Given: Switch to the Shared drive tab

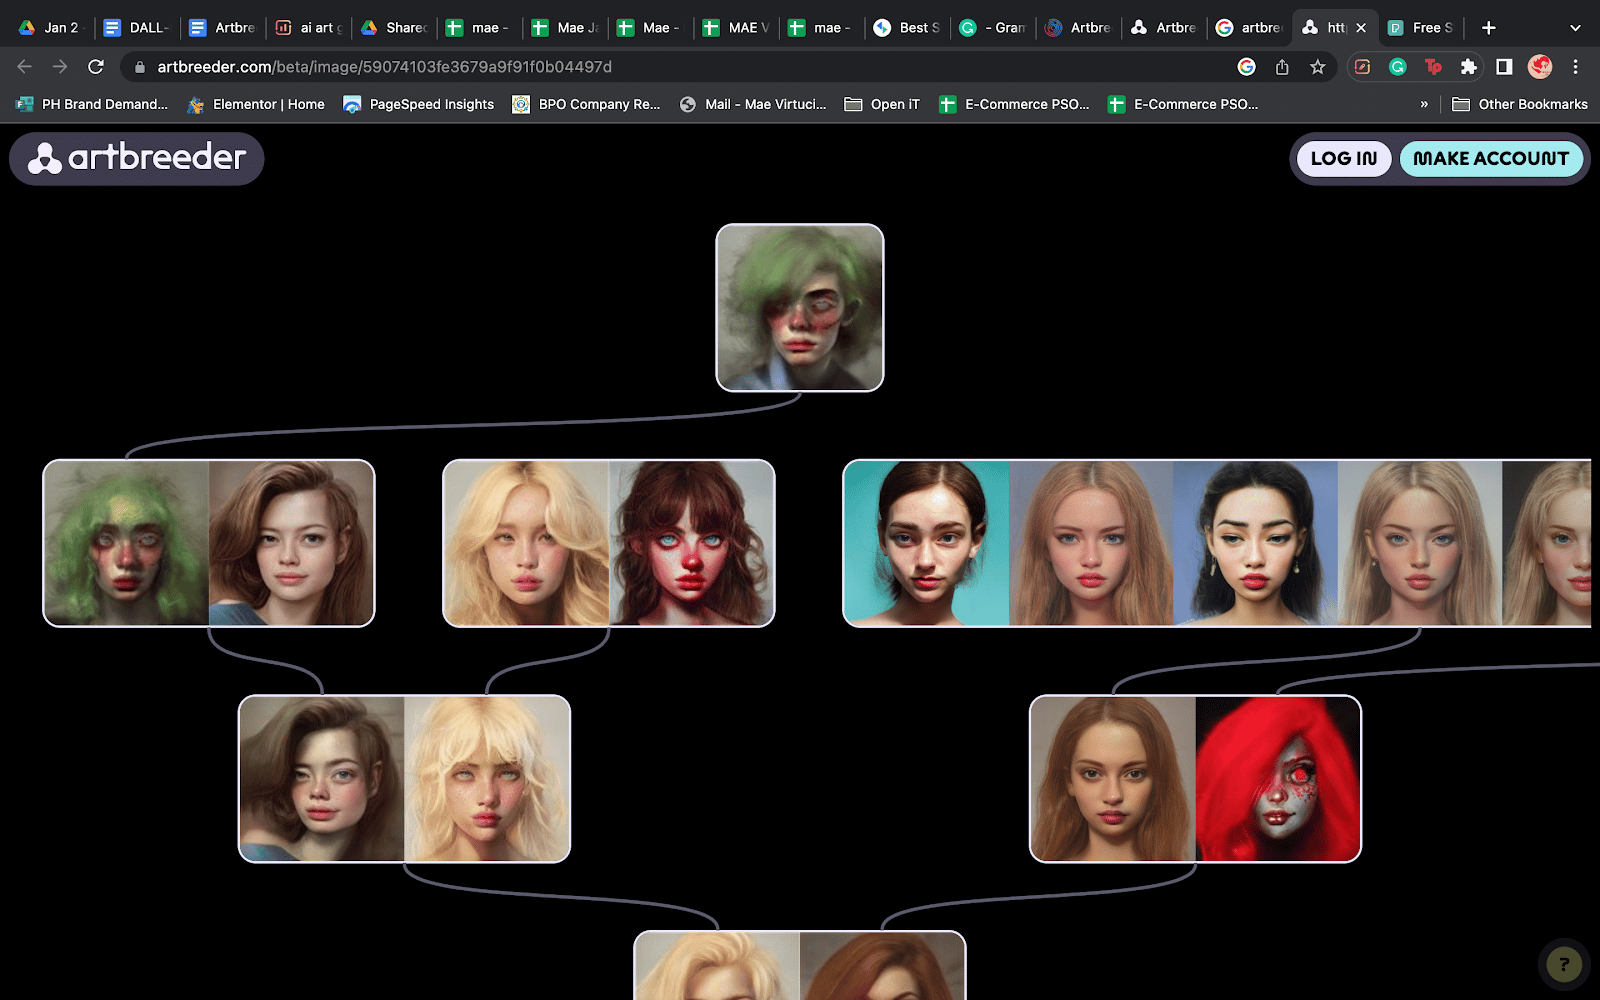Looking at the screenshot, I should point(395,28).
